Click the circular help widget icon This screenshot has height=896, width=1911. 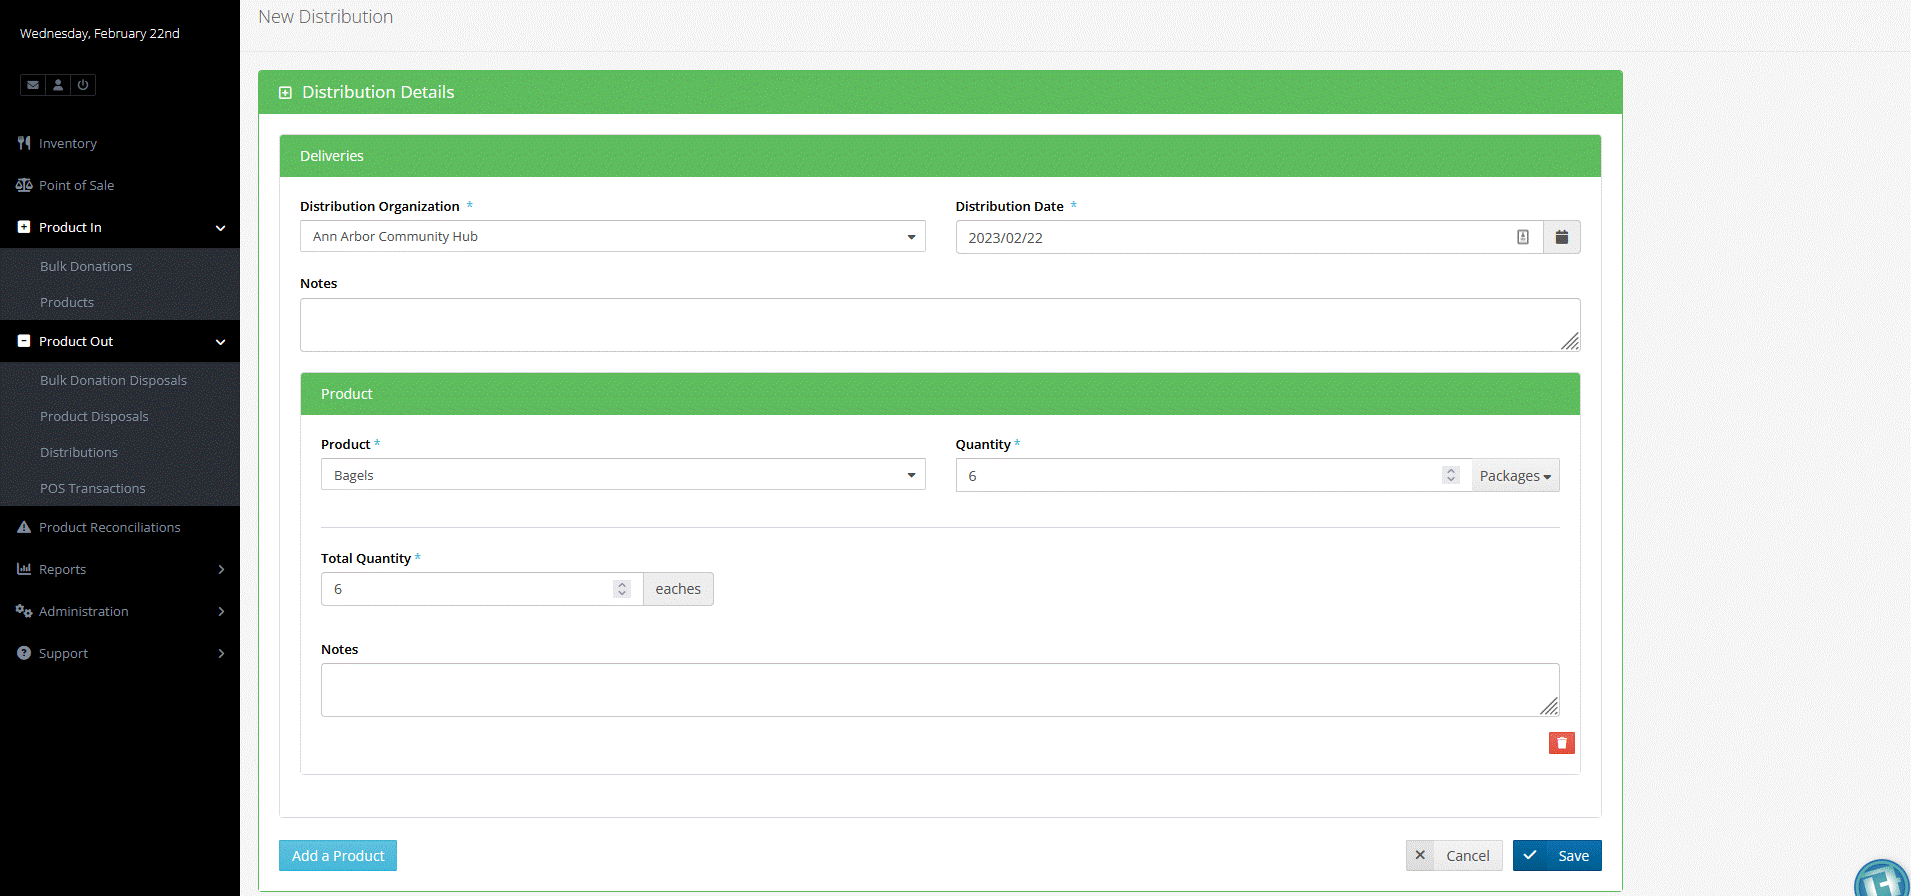1883,878
